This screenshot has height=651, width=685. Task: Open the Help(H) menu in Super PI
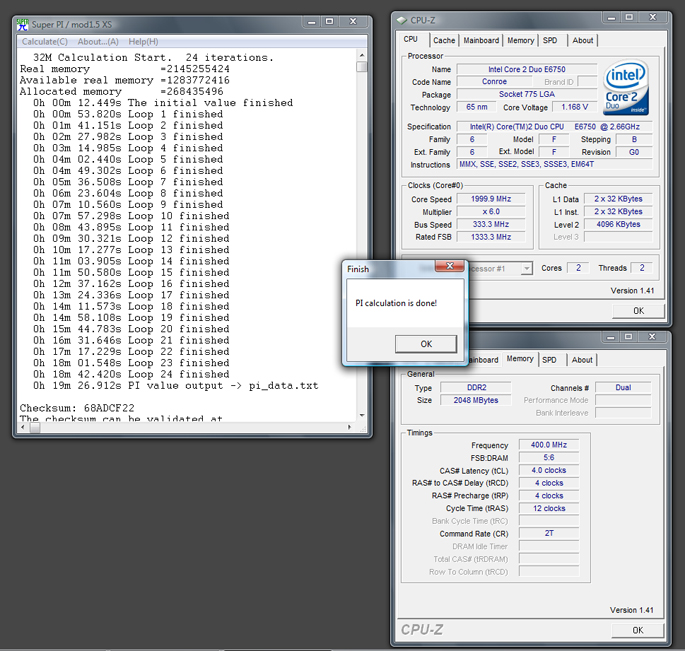pyautogui.click(x=143, y=42)
